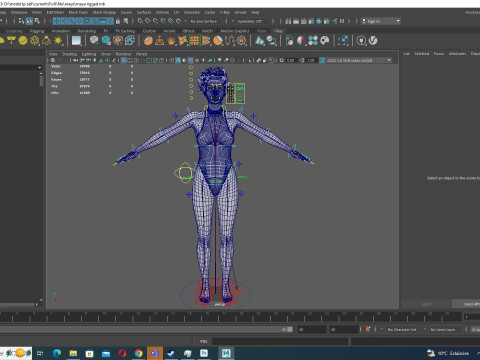The height and width of the screenshot is (360, 480).
Task: Click the orange fur shelf icon
Action: click(171, 41)
